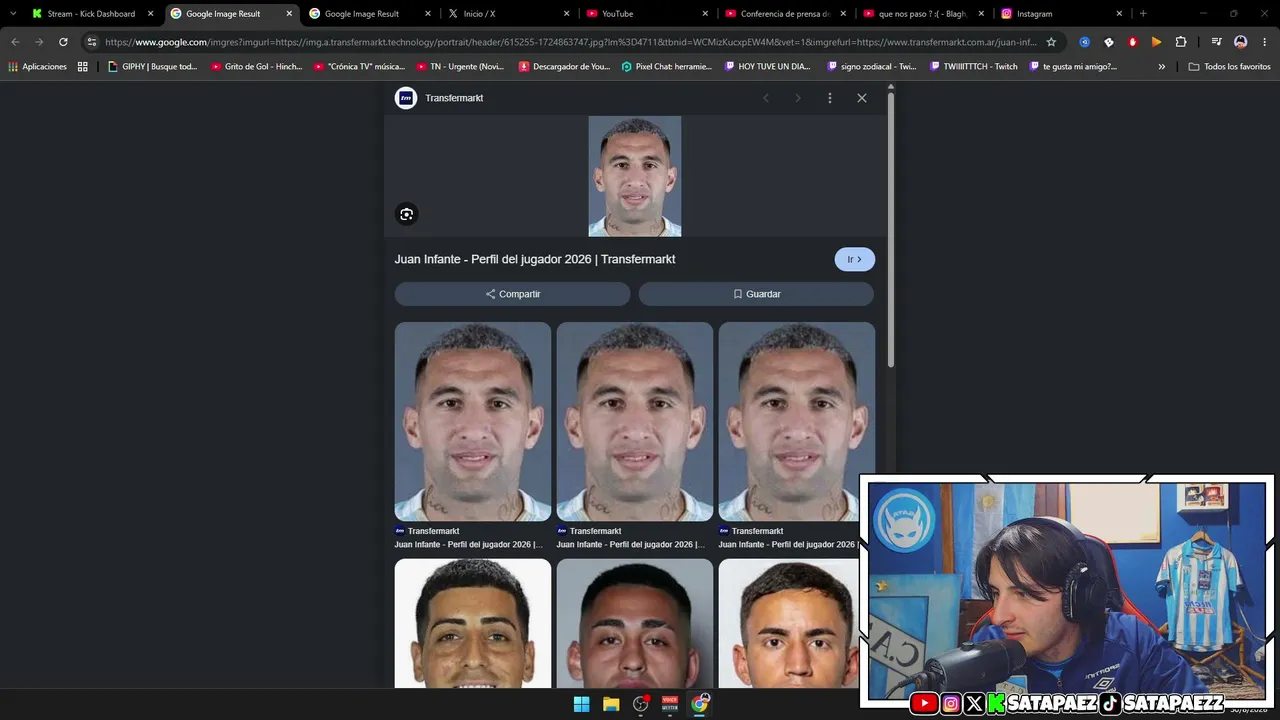The image size is (1280, 720).
Task: Reload the current page
Action: click(63, 42)
